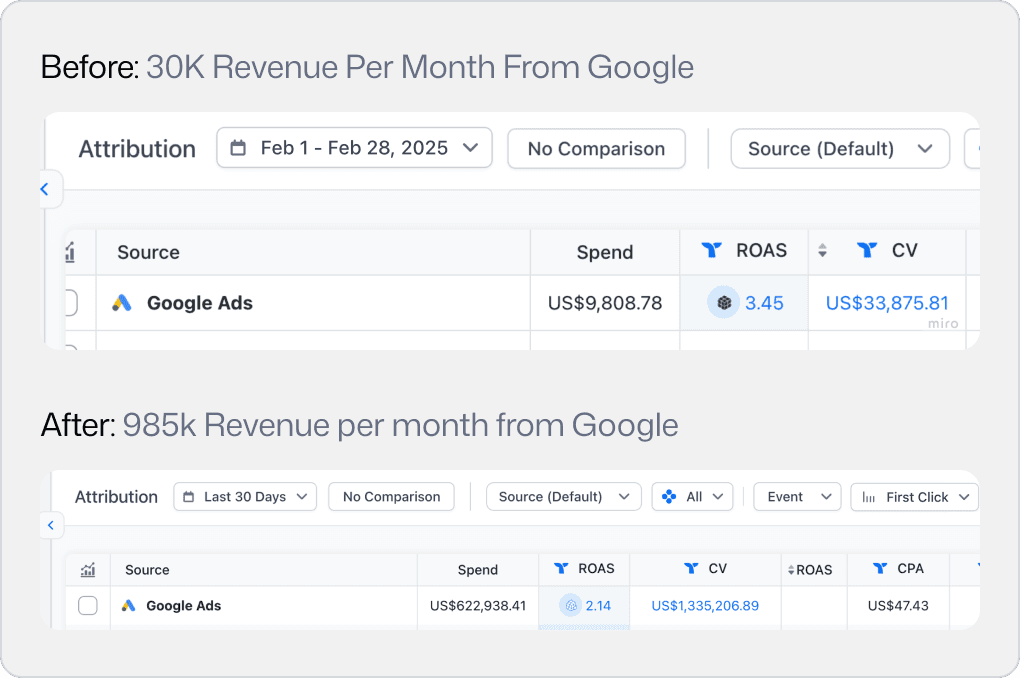Click Google Ads source name in the After table
Viewport: 1020px width, 678px height.
click(x=183, y=606)
